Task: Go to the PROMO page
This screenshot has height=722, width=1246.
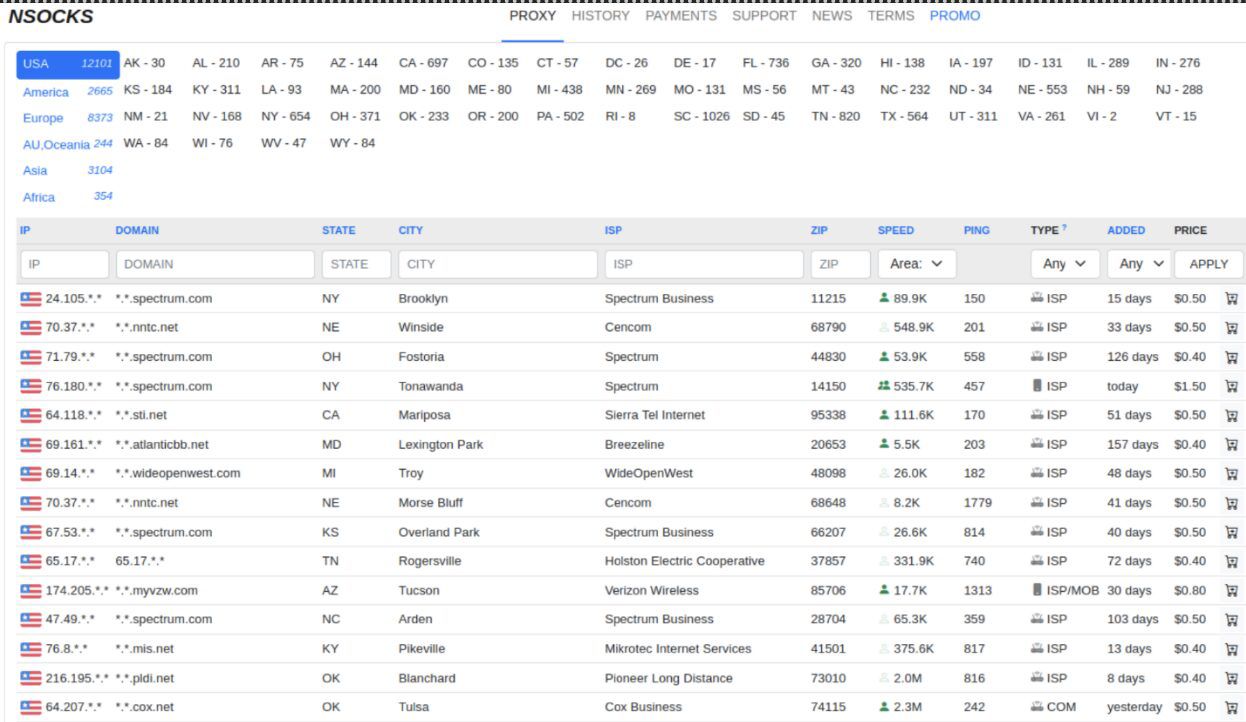Action: (954, 16)
